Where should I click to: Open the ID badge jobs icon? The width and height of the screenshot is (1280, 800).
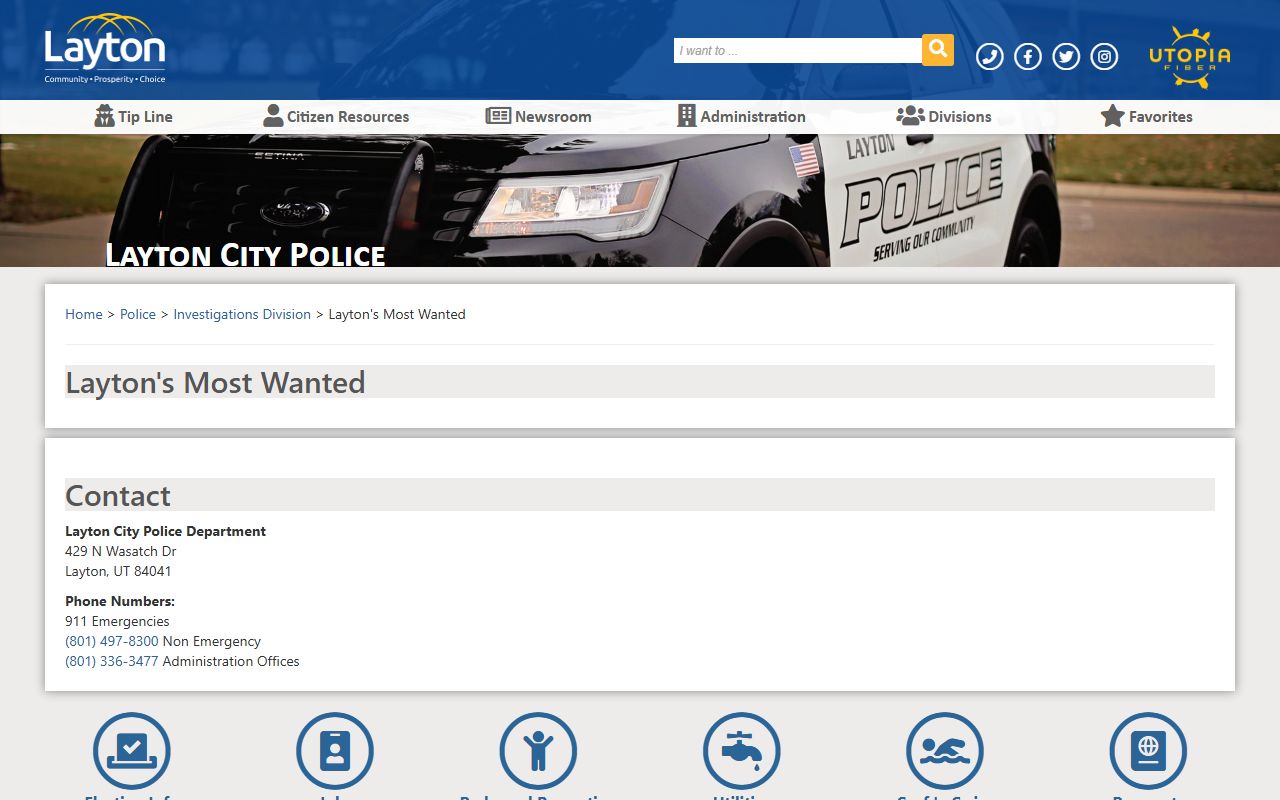[335, 751]
